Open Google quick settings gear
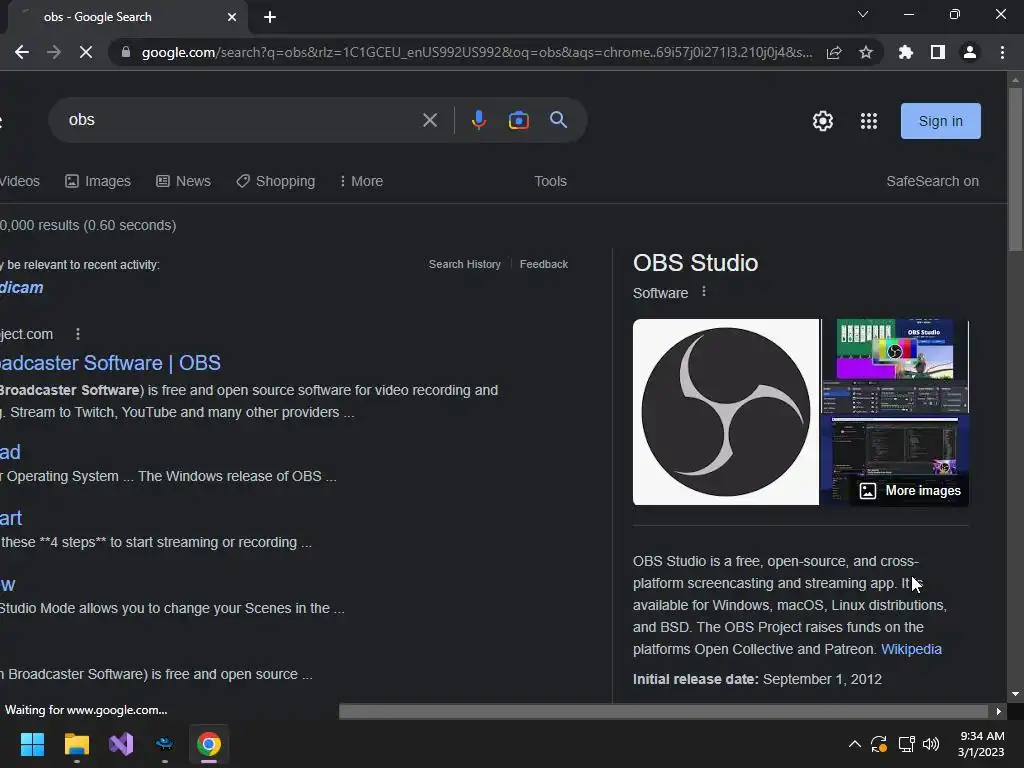This screenshot has width=1024, height=768. tap(823, 121)
